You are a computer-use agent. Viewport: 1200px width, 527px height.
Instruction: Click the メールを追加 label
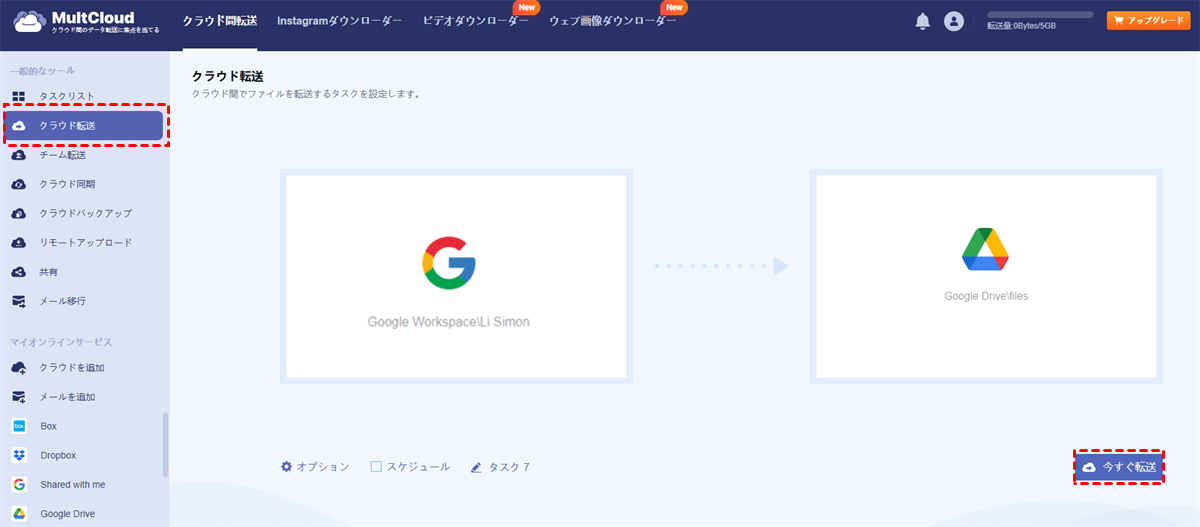(67, 397)
